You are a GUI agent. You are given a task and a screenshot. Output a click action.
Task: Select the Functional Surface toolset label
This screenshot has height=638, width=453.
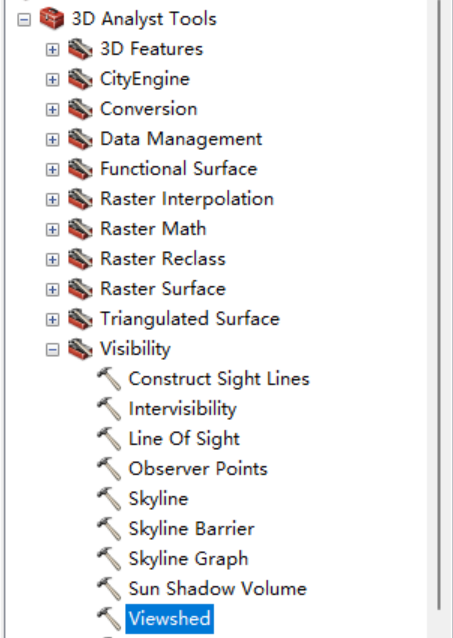click(179, 169)
